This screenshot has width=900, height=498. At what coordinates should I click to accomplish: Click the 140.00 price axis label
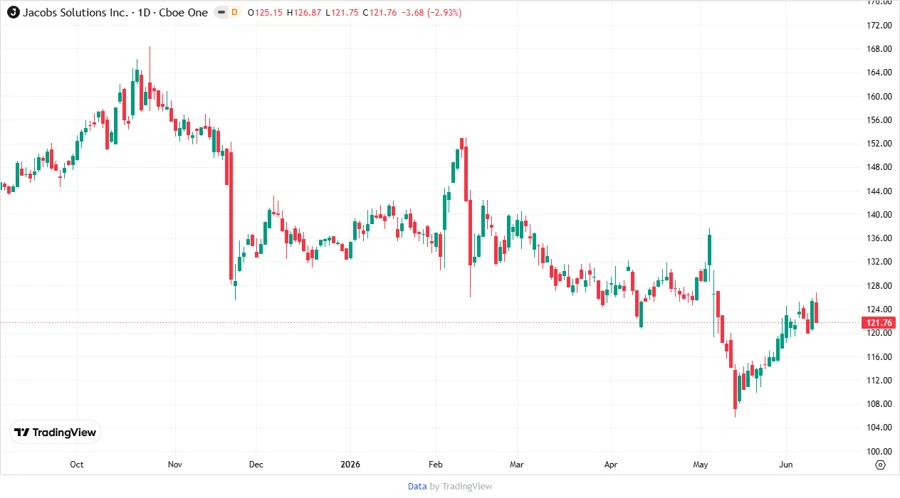tap(879, 215)
